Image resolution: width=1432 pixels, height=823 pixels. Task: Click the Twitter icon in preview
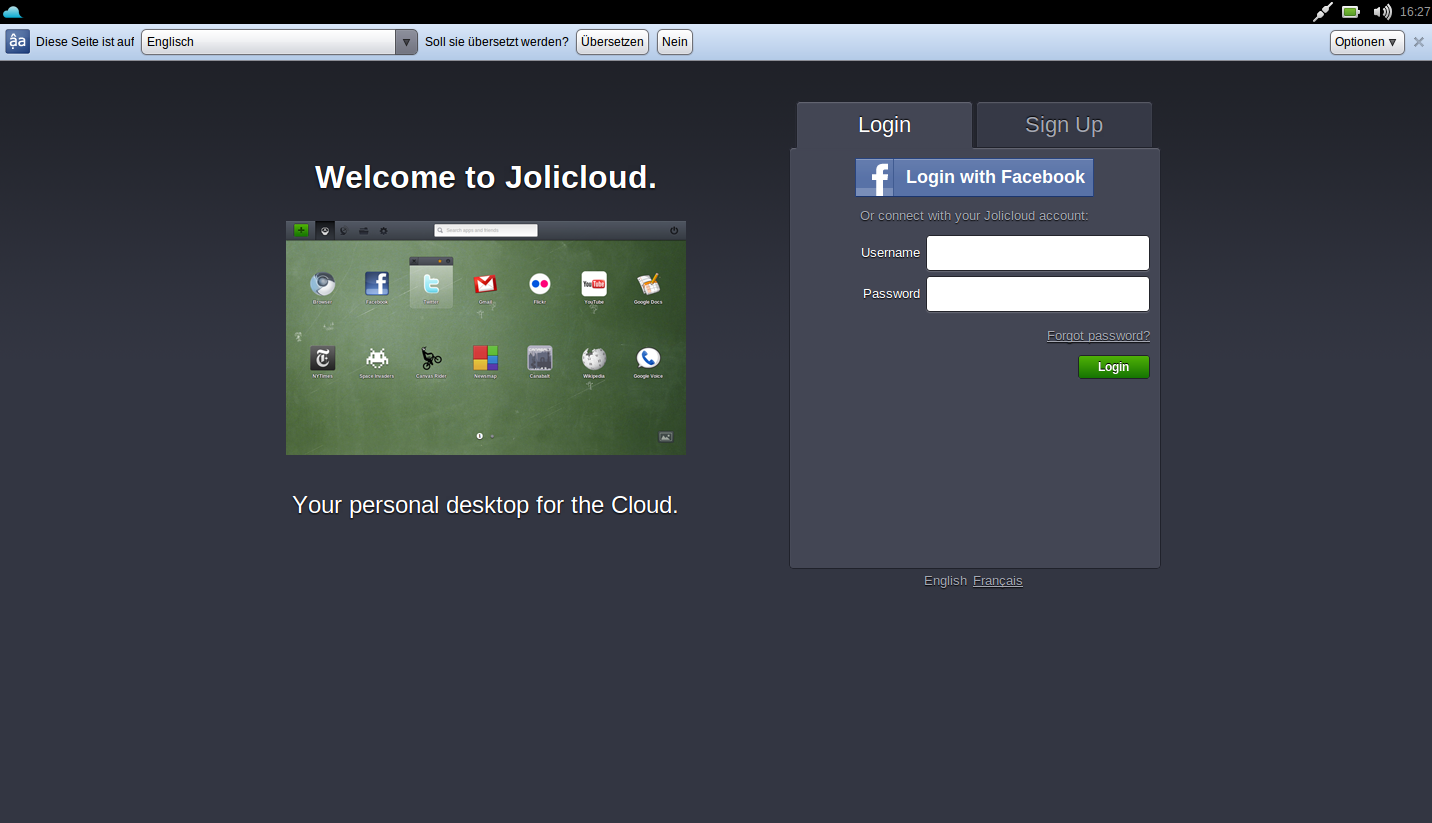coord(431,284)
